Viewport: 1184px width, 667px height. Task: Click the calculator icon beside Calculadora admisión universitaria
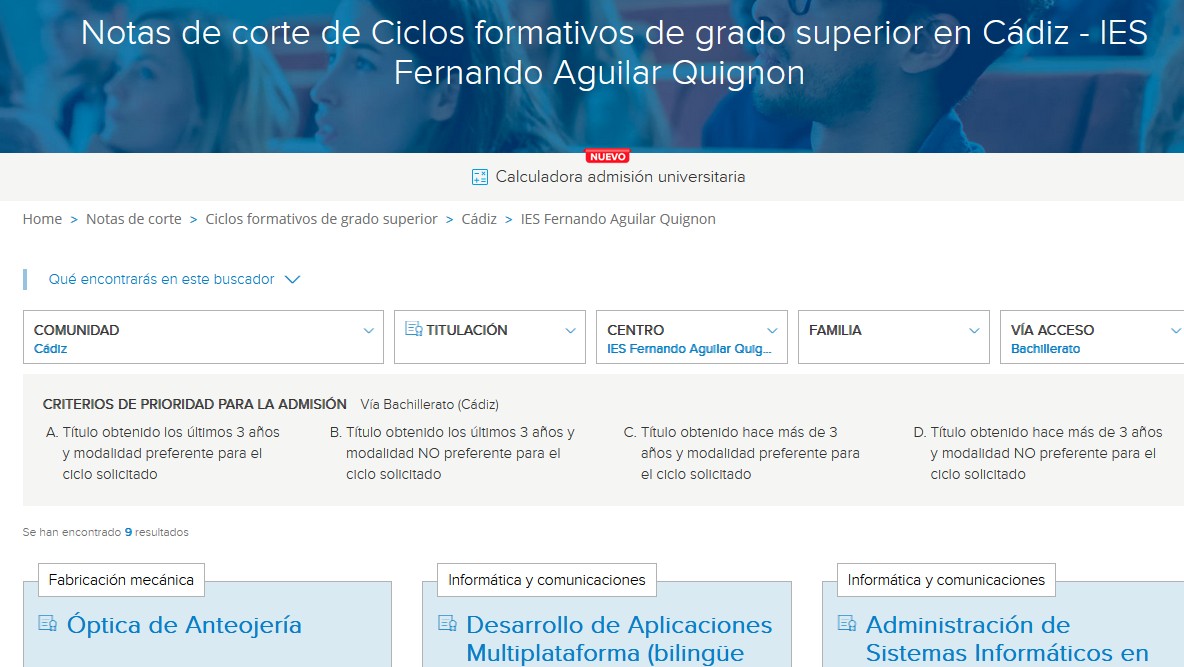click(479, 177)
